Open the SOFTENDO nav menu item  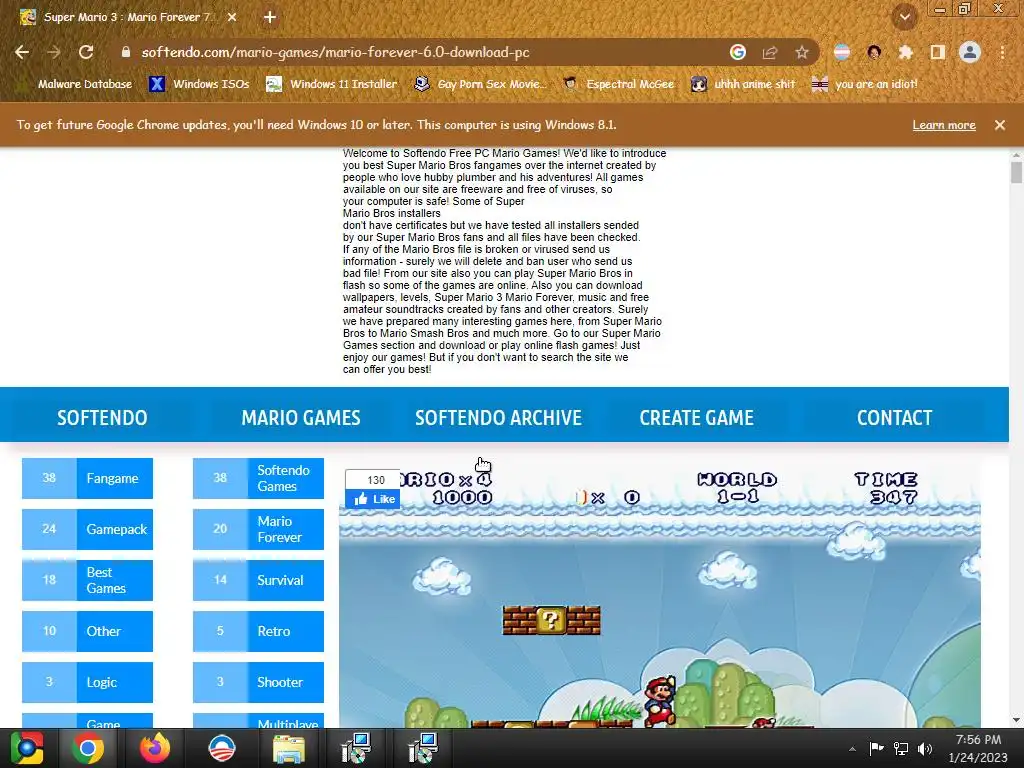[102, 418]
